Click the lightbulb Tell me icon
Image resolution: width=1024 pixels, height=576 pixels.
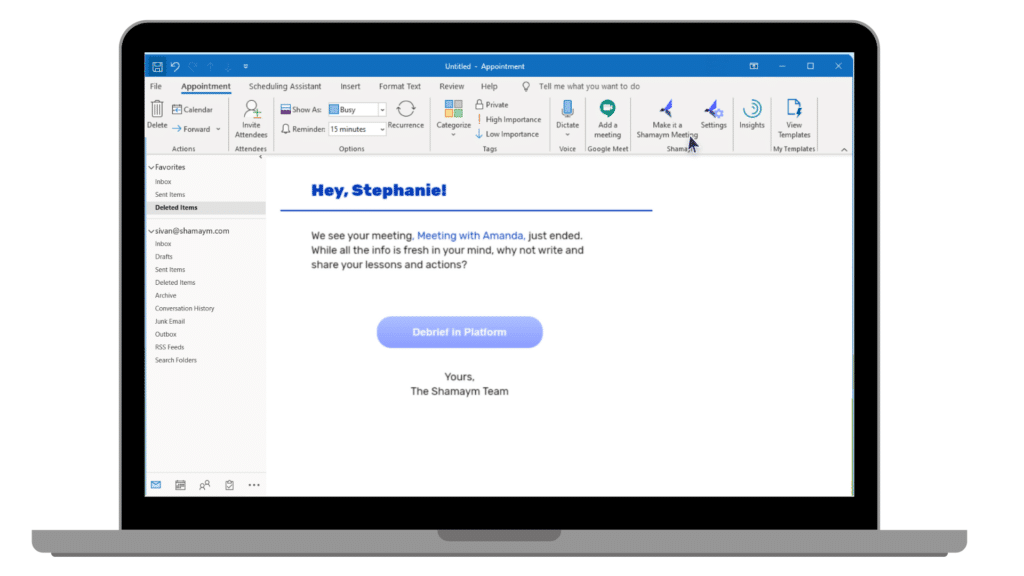(526, 86)
